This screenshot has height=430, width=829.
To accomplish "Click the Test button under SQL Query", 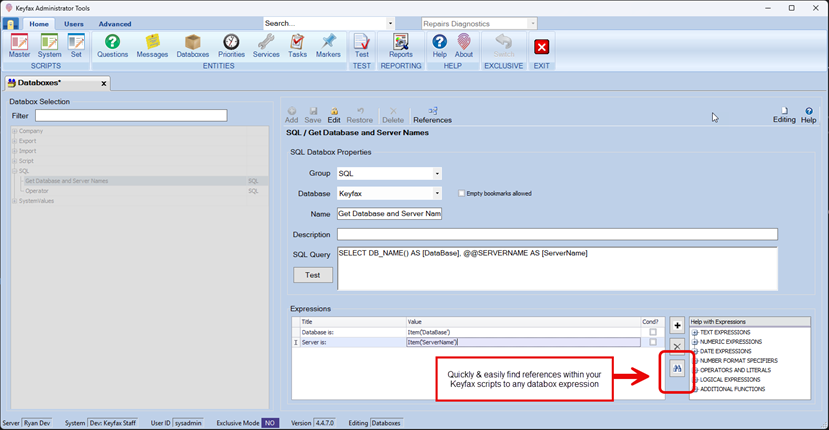I will [x=312, y=275].
